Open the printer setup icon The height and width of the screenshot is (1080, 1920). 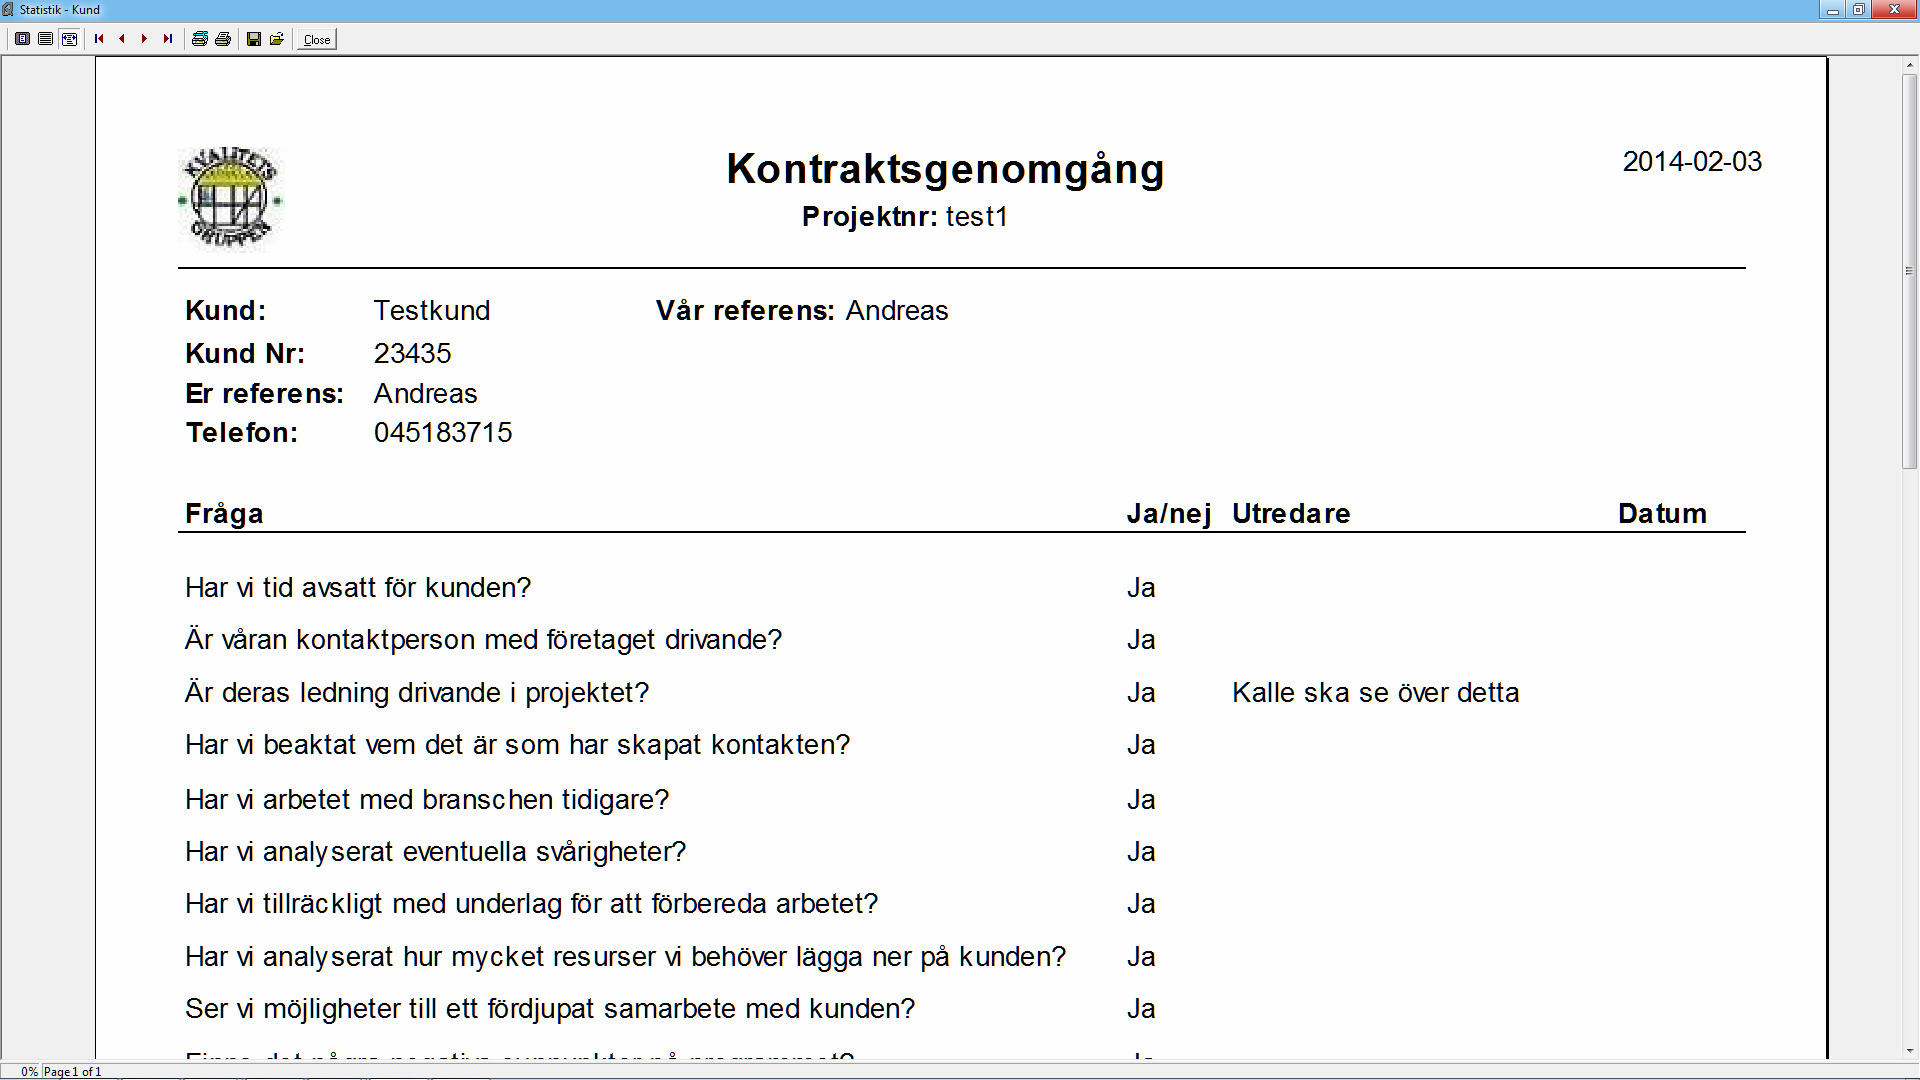(200, 39)
